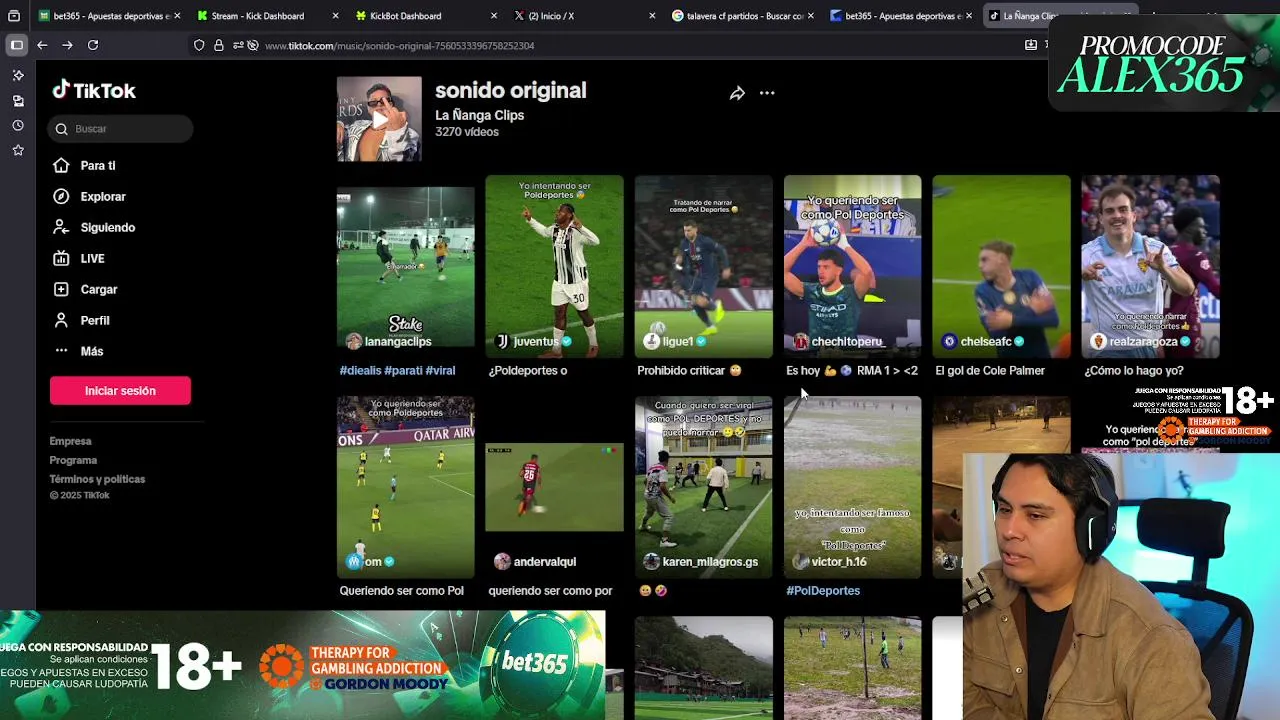Reload the TikTok page

tap(93, 45)
